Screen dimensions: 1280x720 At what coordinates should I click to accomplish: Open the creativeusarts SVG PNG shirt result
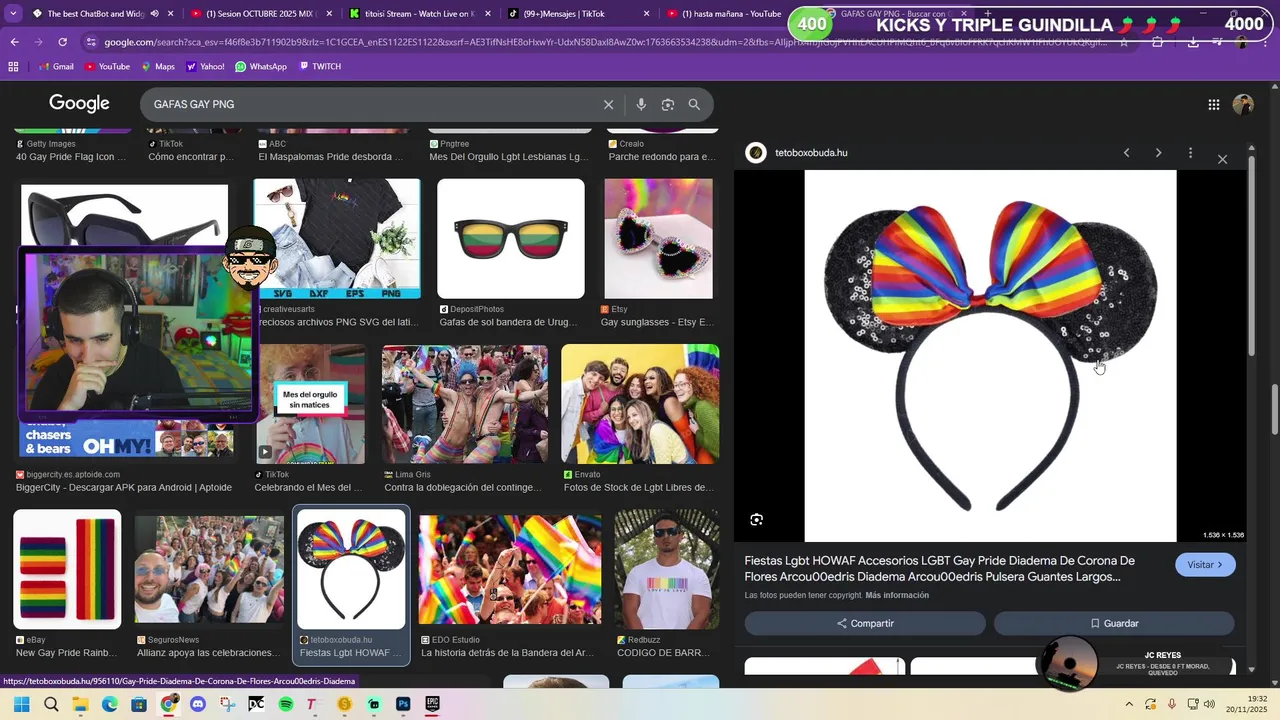[x=337, y=239]
